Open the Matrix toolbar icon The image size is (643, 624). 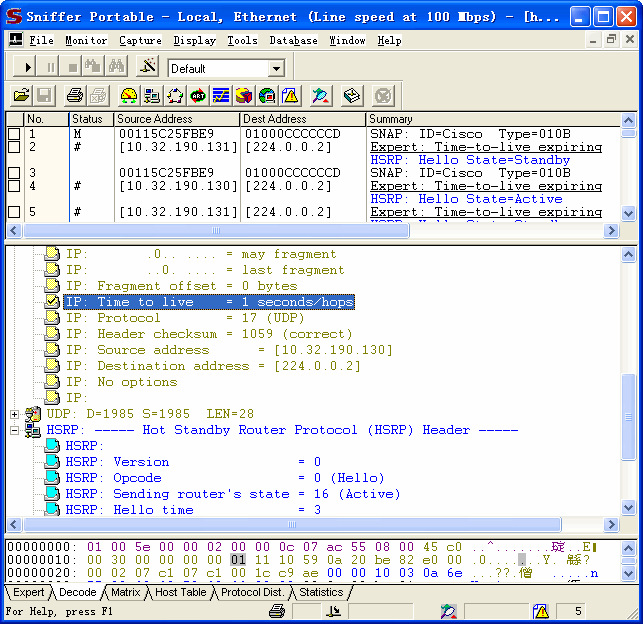coord(174,96)
